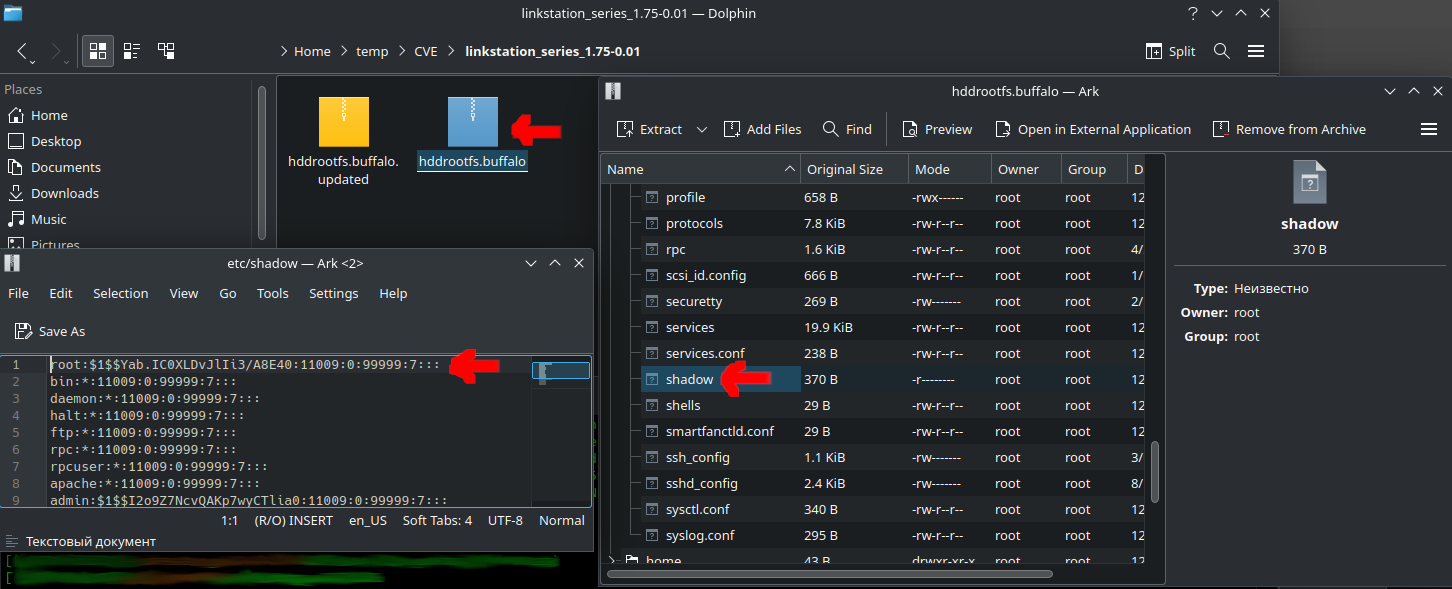The height and width of the screenshot is (589, 1452).
Task: Click Ark archive list vertical scrollbar
Action: 1156,472
